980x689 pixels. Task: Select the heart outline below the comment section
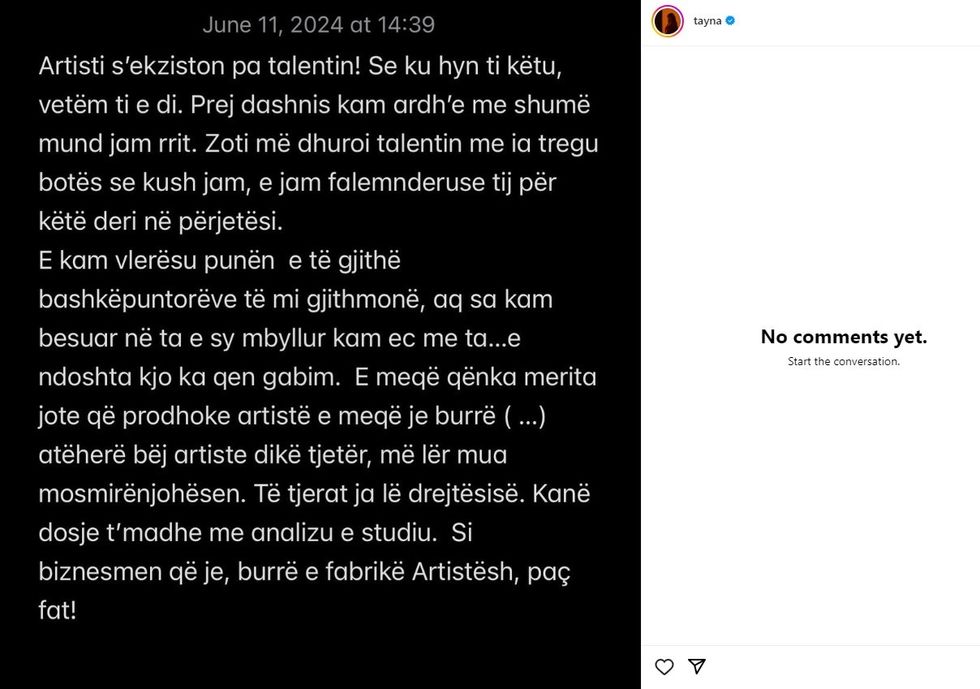[663, 666]
